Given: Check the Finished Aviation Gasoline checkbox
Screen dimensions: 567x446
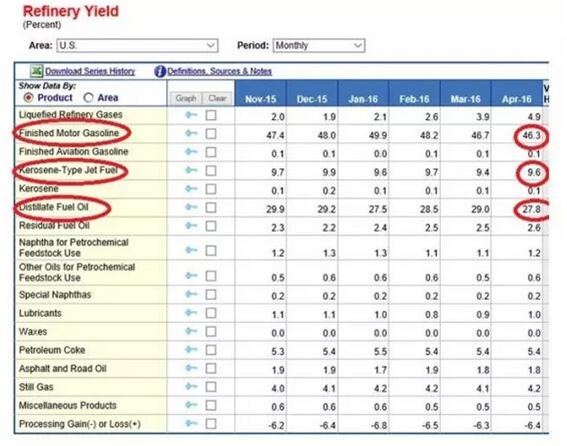Looking at the screenshot, I should pos(211,152).
